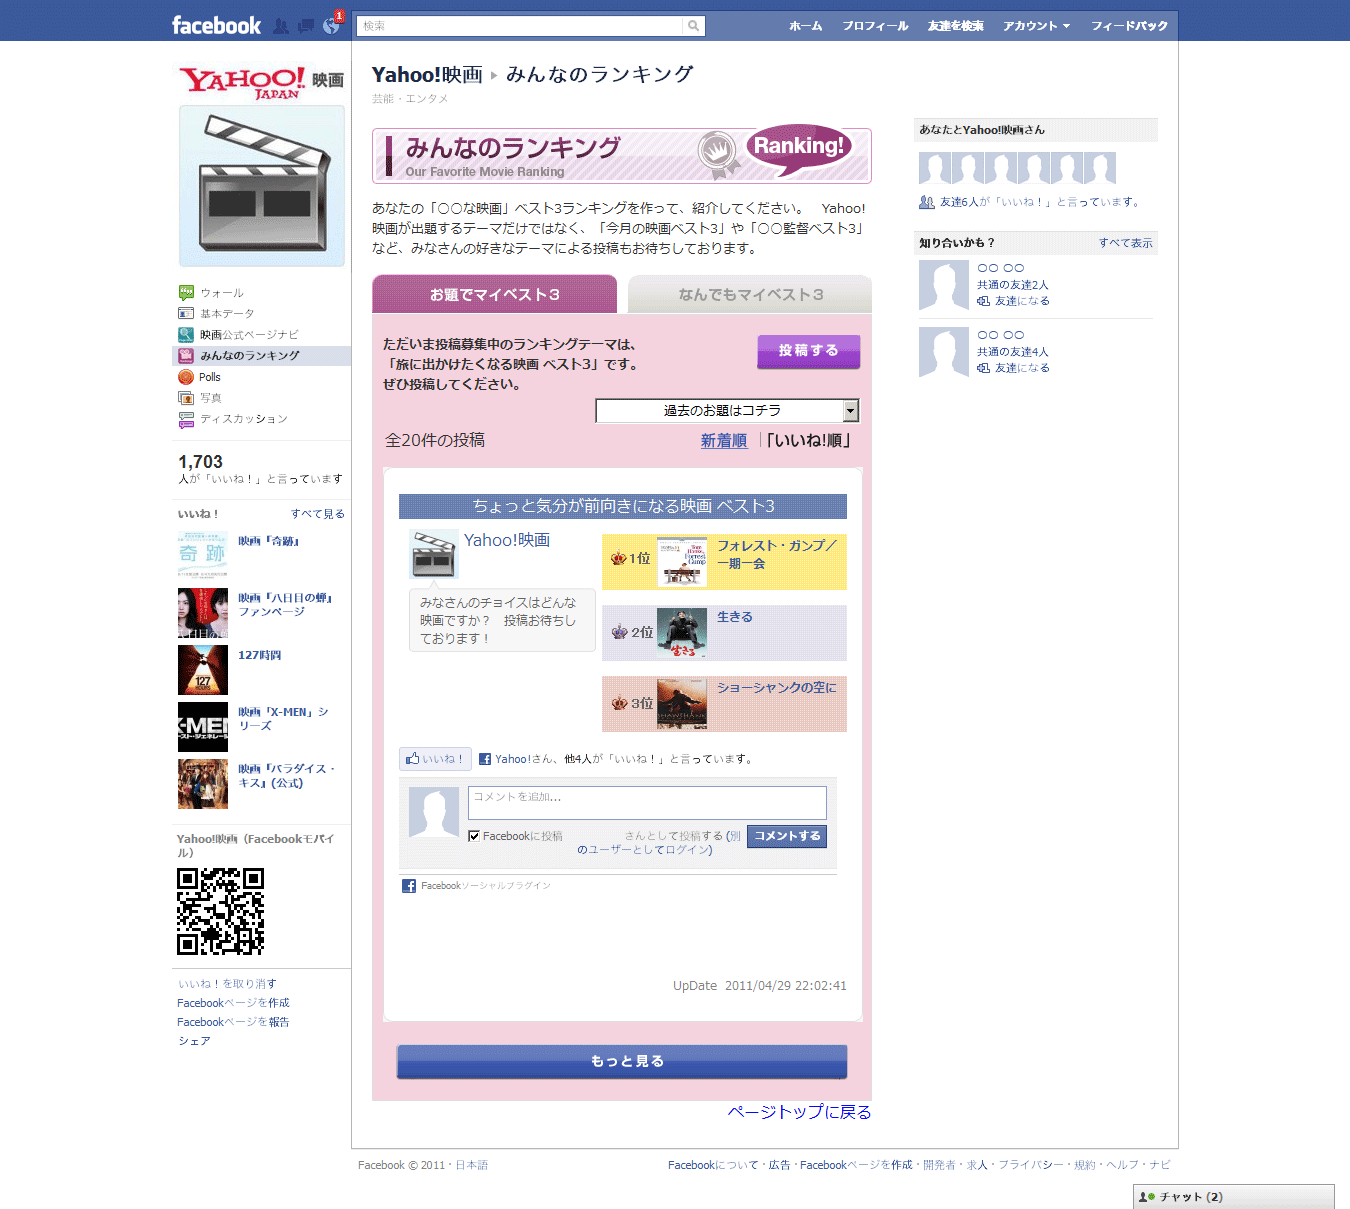
Task: Open Yahoo!映画 clapperboard avatar in post
Action: click(434, 554)
